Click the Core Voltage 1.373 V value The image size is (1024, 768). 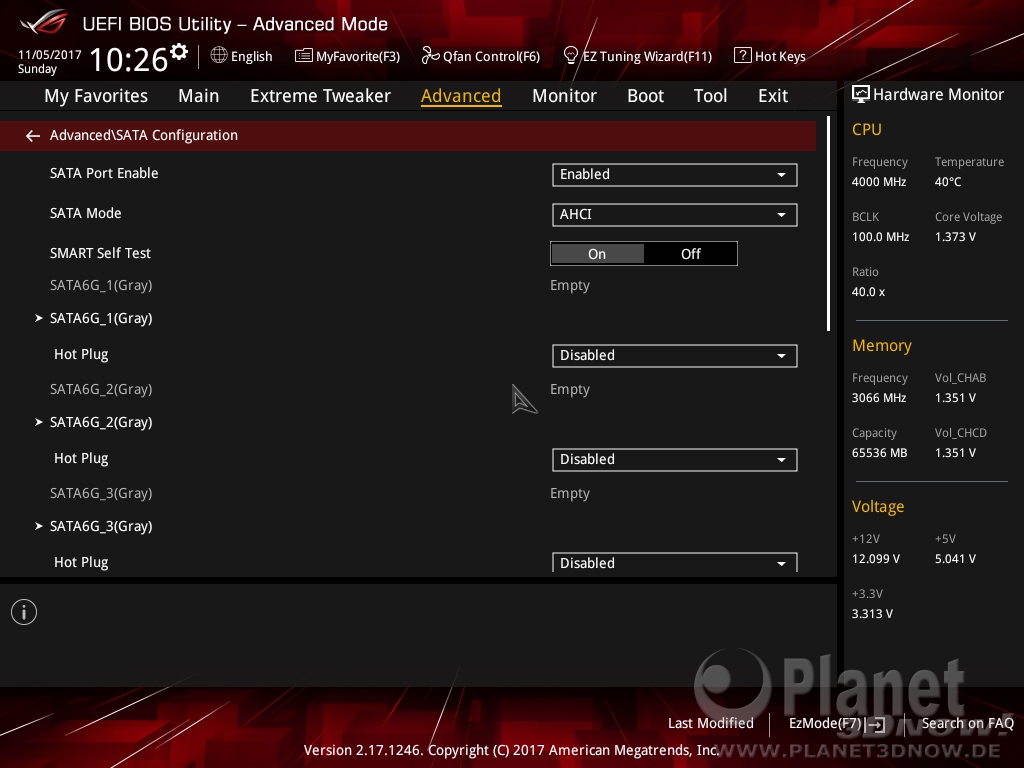point(955,236)
